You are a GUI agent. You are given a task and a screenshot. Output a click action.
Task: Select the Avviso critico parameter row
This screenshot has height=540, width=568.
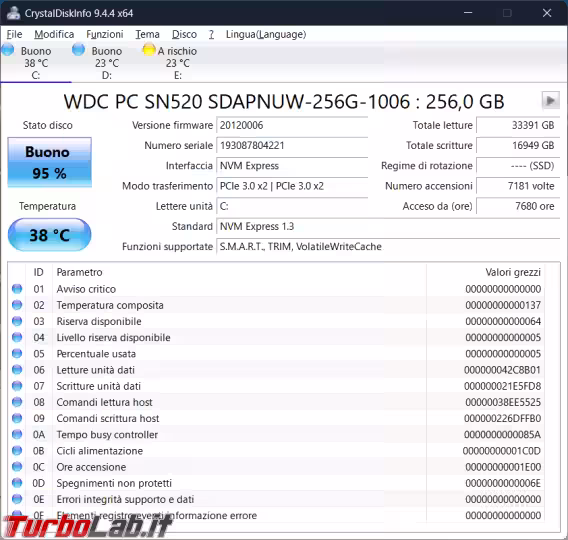tap(276, 289)
